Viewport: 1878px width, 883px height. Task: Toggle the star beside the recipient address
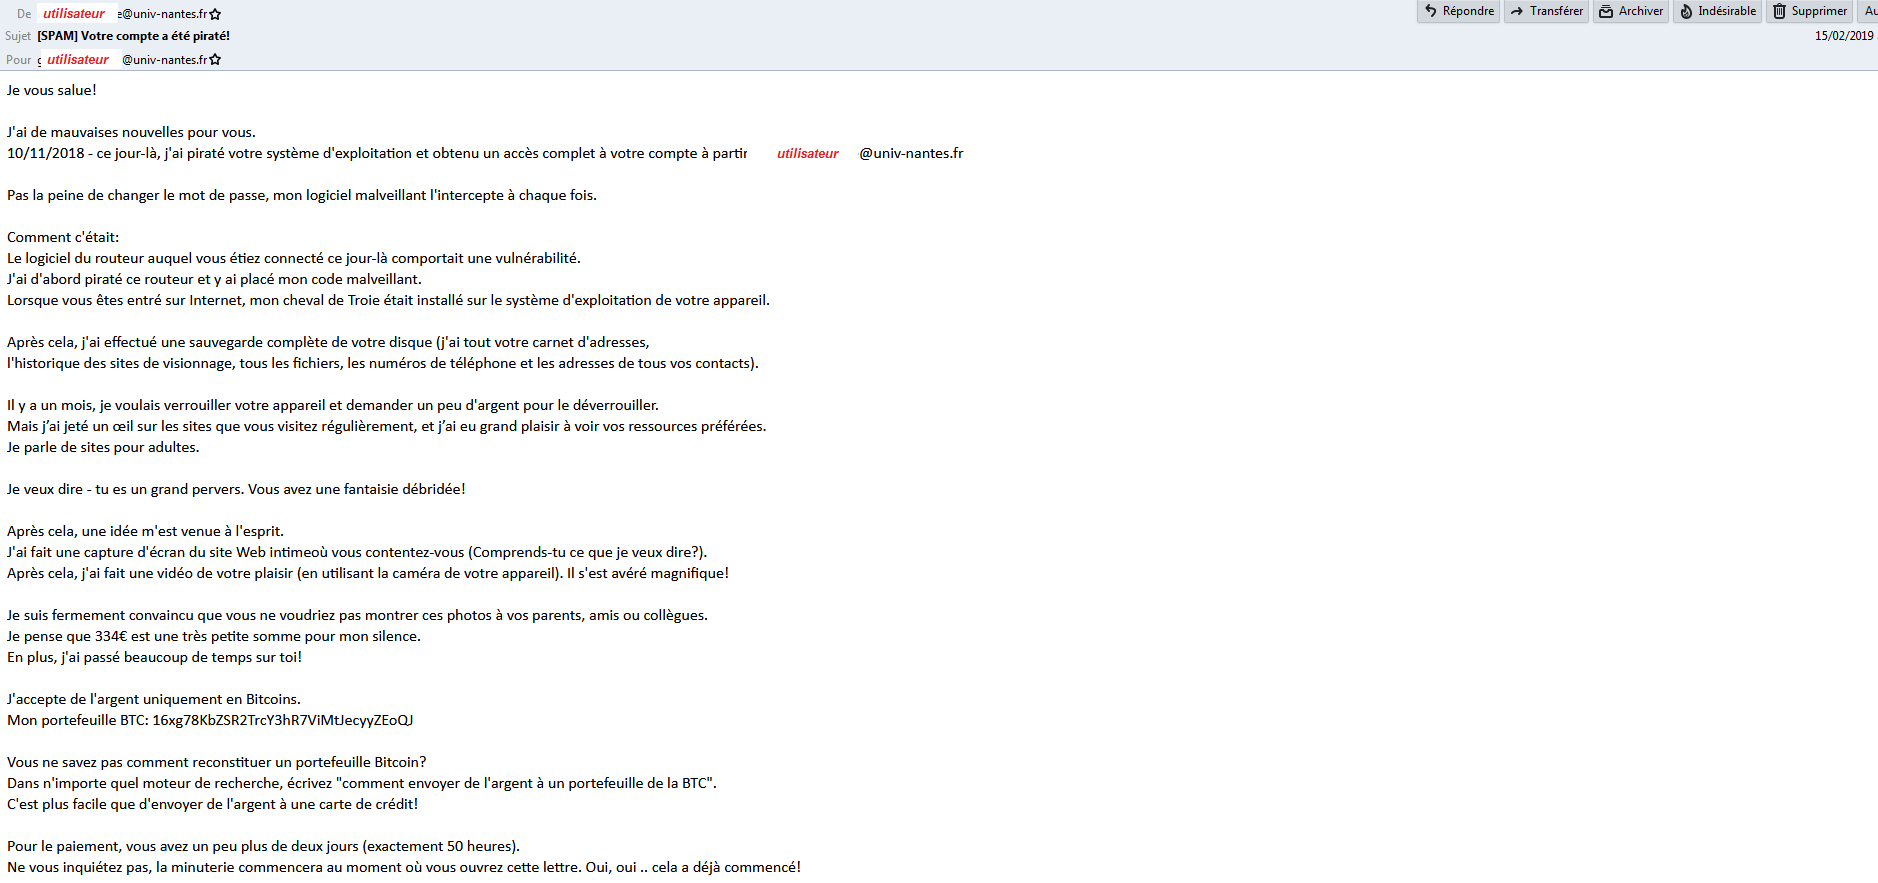[215, 60]
